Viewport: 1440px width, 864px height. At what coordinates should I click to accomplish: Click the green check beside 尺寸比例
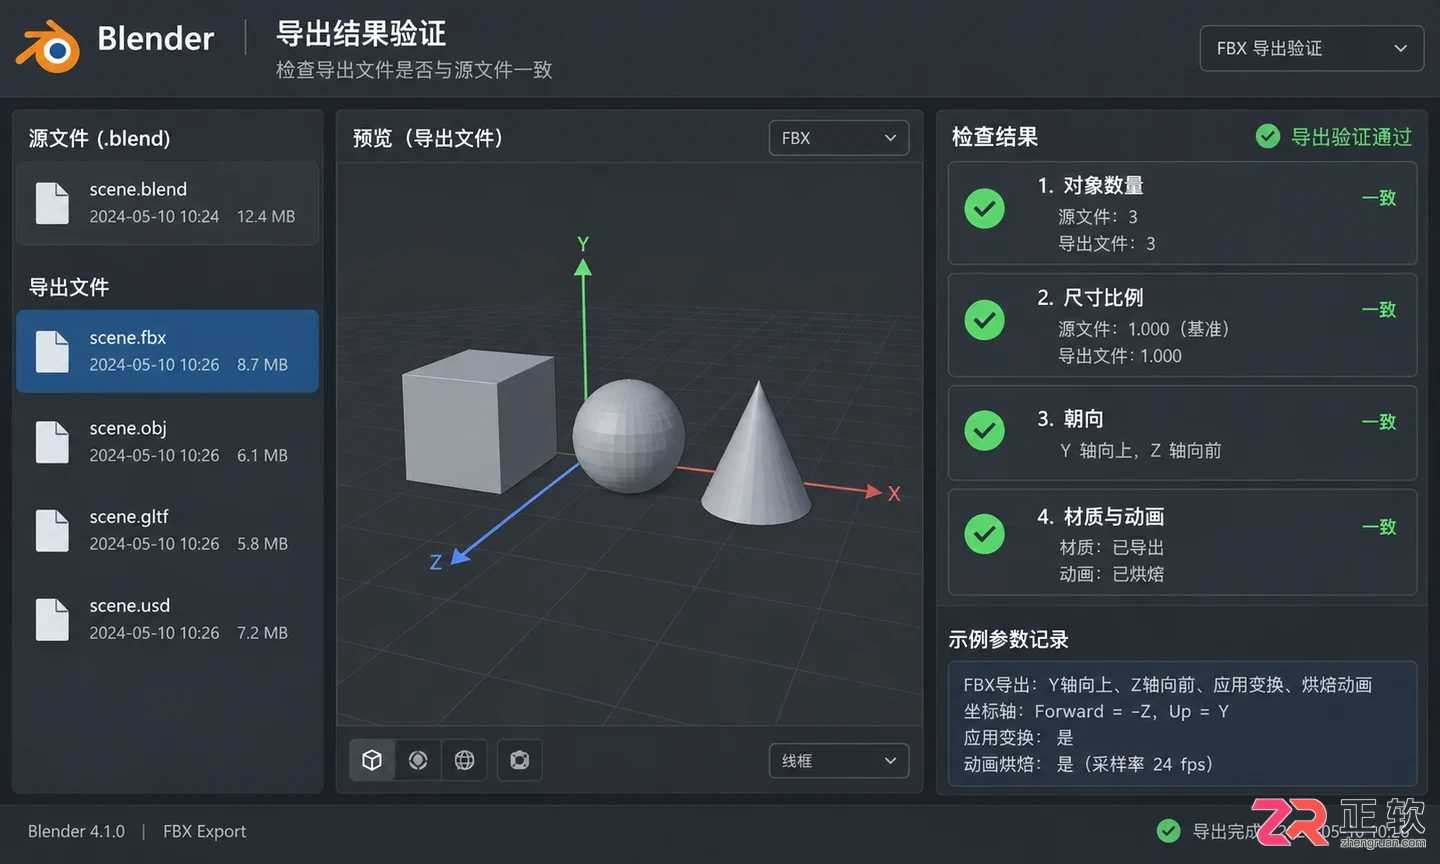tap(985, 320)
